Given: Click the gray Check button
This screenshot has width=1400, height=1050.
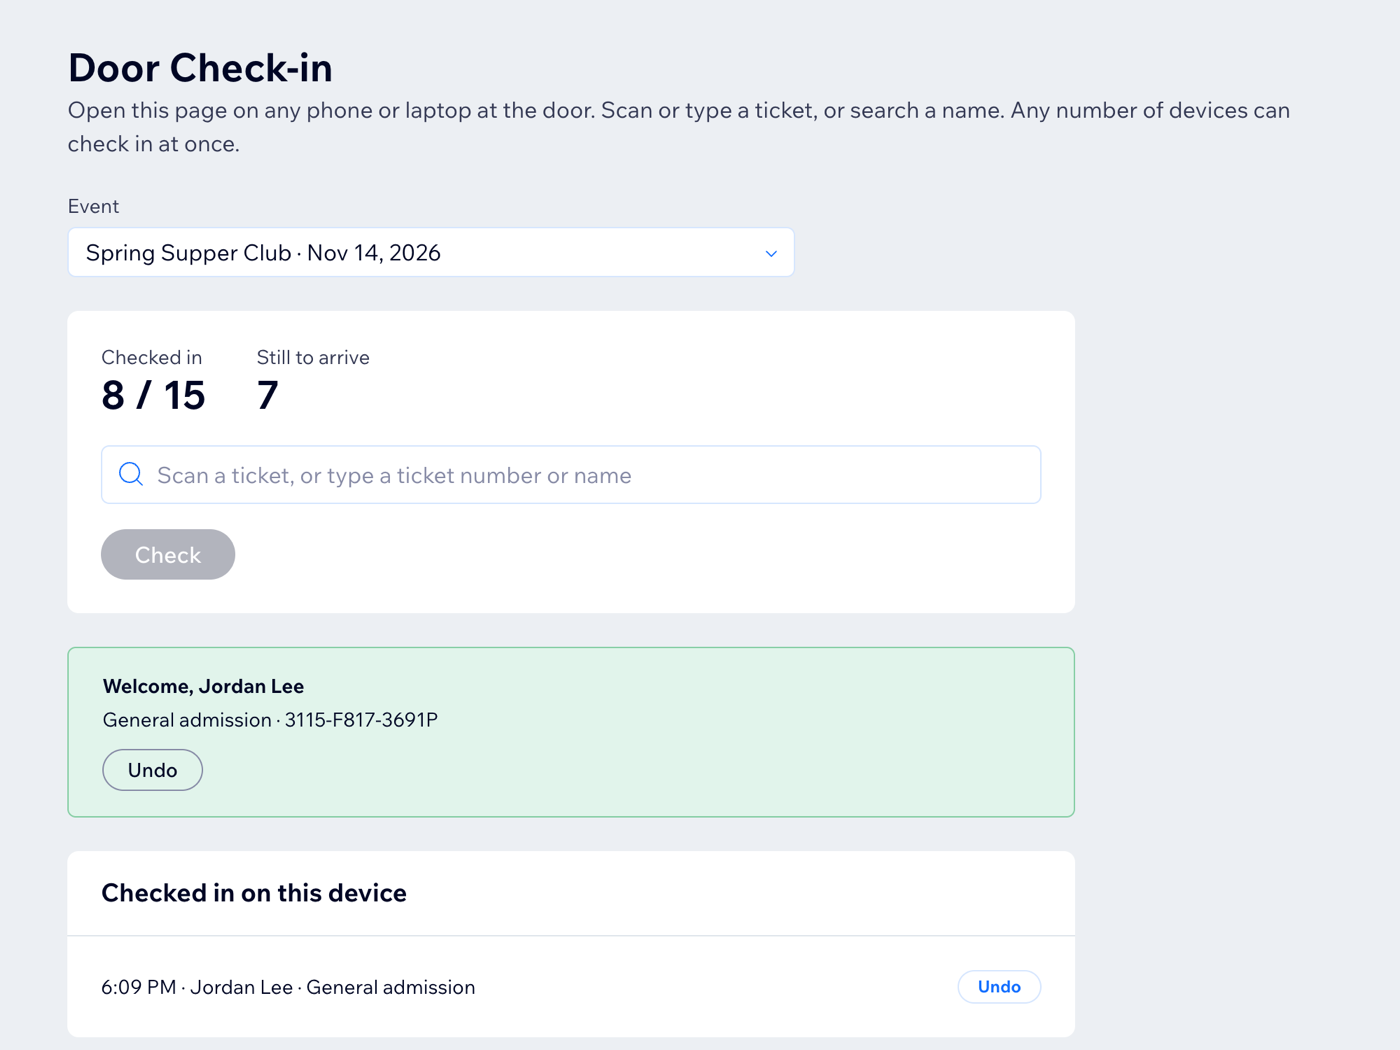Looking at the screenshot, I should 168,554.
